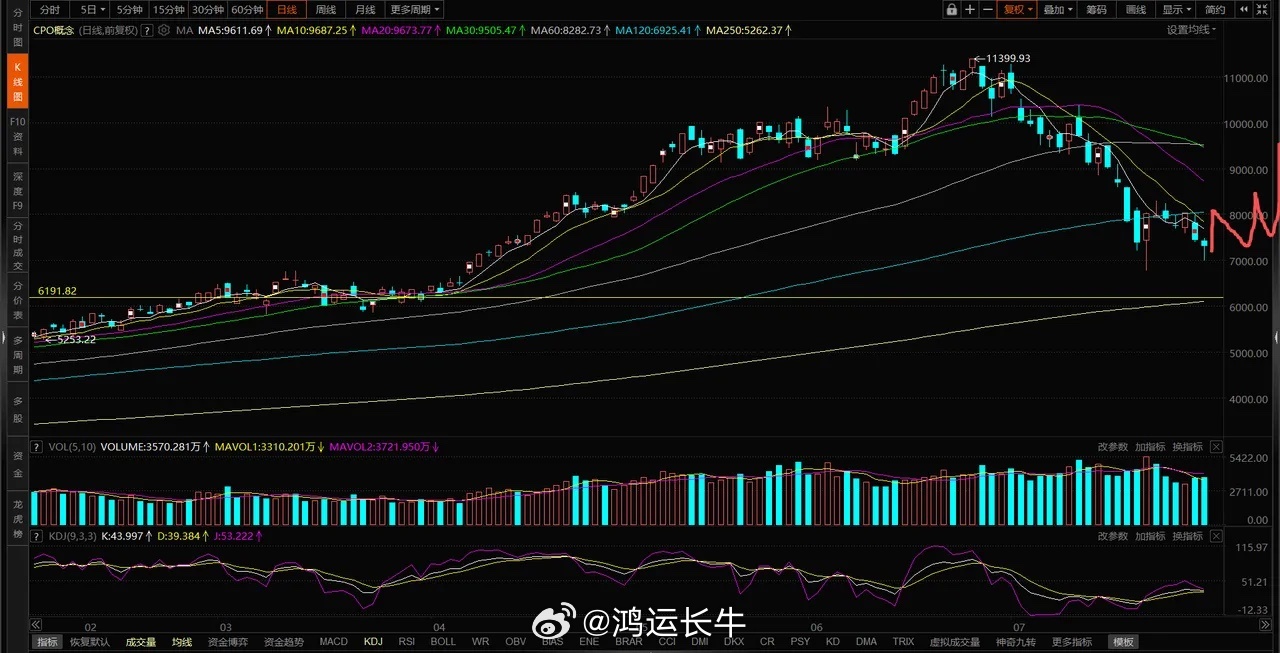Expand the 更多周期 period dropdown

415,10
